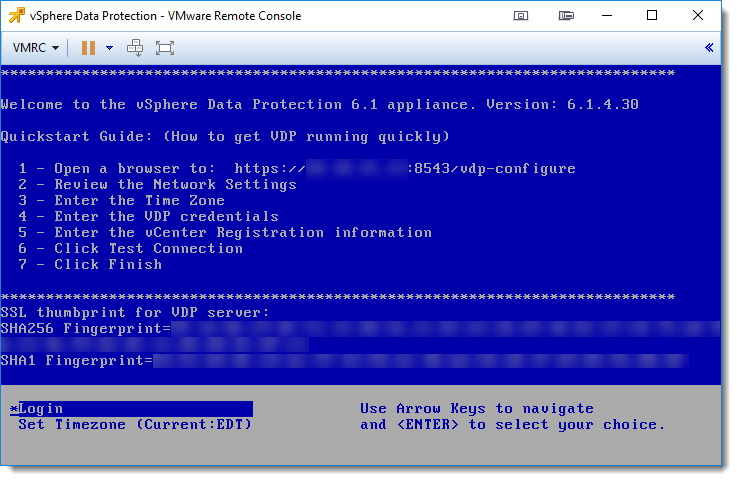Click 'Review the Network Settings' step

175,184
